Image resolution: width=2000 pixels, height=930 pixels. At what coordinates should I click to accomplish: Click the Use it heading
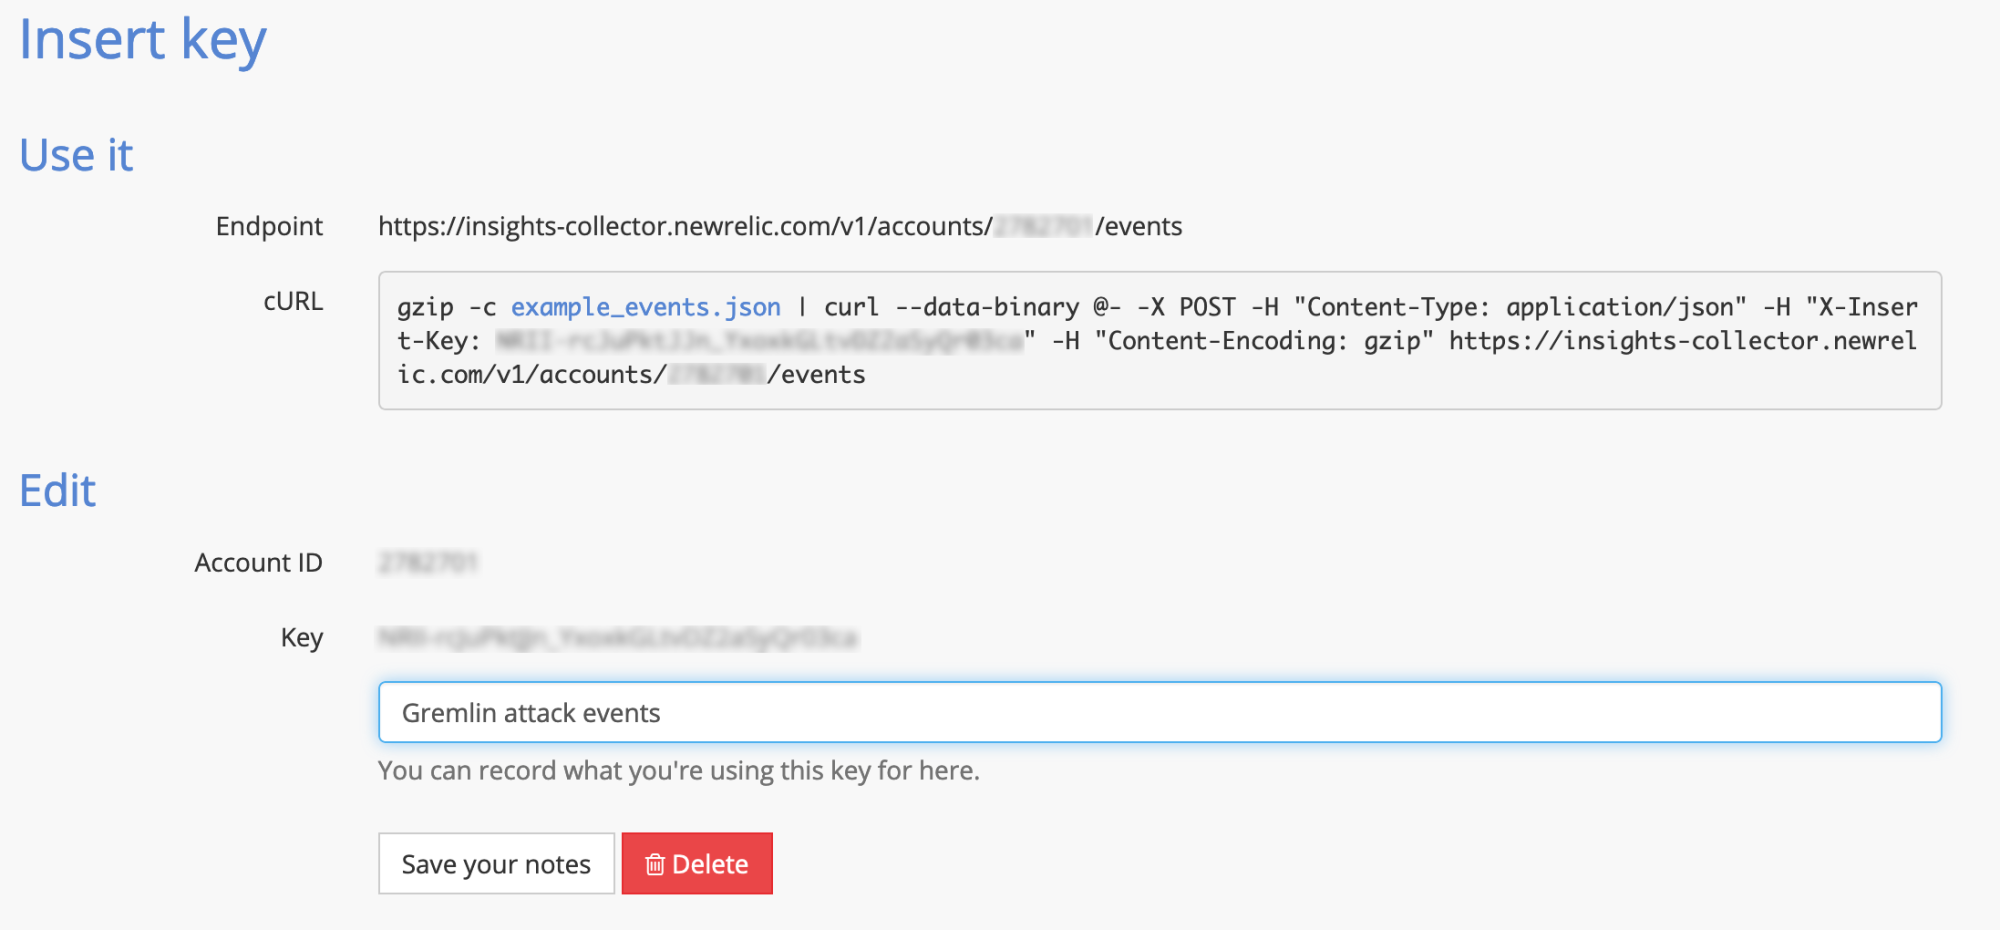(x=76, y=155)
